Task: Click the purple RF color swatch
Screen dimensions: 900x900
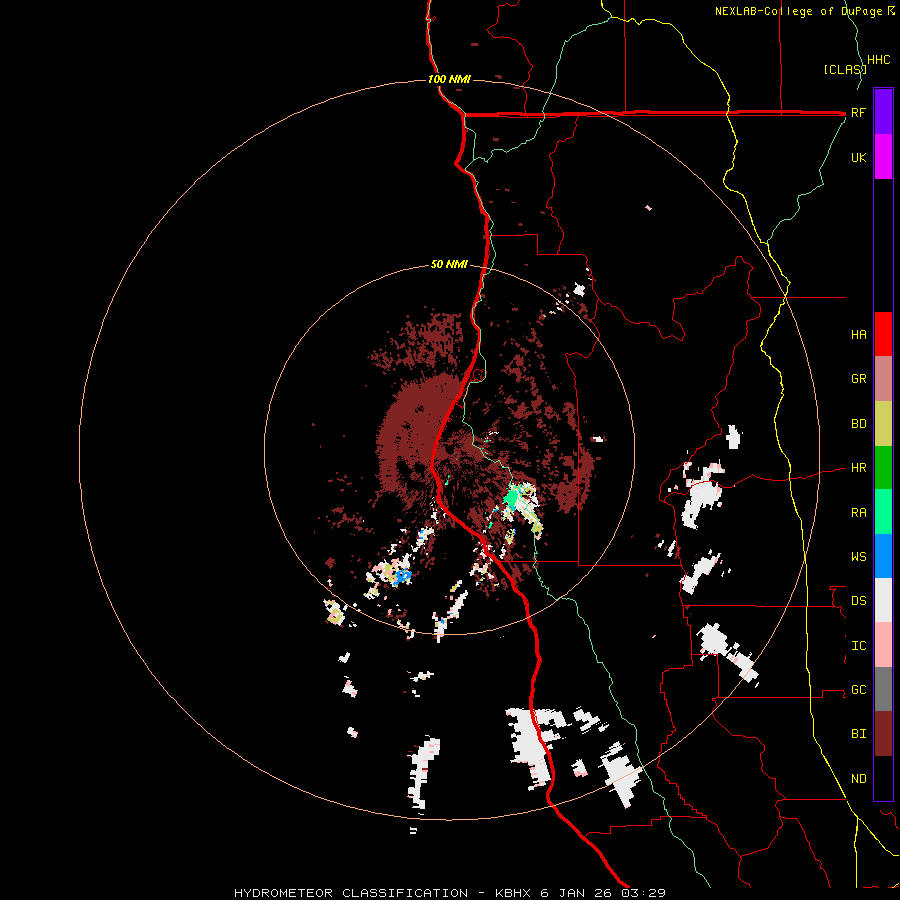Action: point(883,112)
